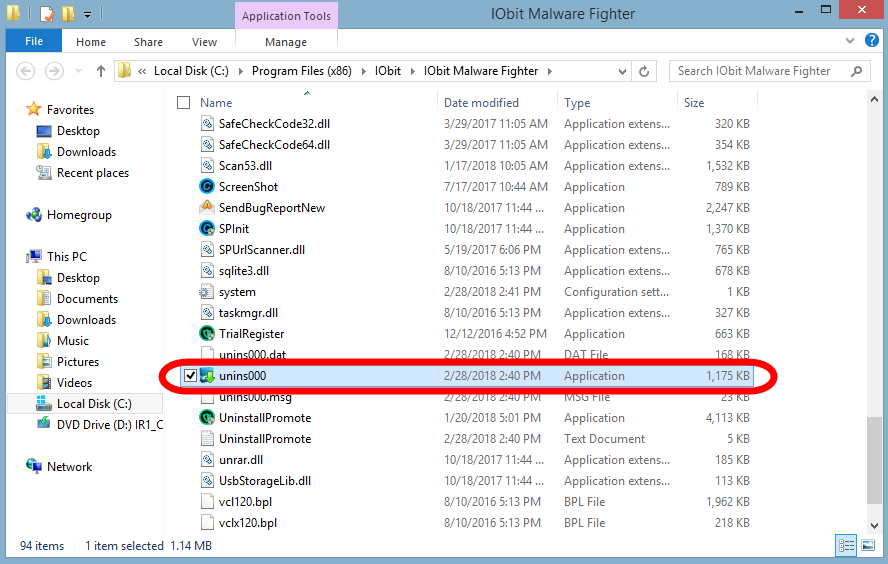Expand arrow after IObit breadcrumb
Screen dimensions: 888x564
412,71
